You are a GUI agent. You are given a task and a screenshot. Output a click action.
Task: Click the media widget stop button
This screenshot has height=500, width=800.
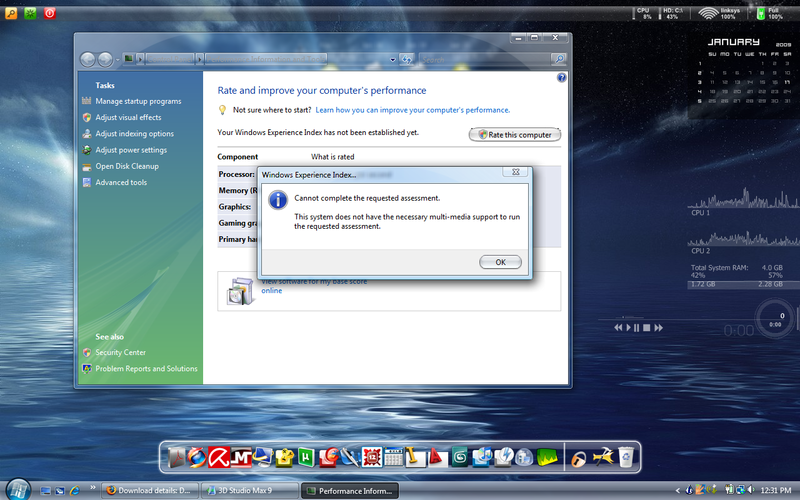pos(646,328)
